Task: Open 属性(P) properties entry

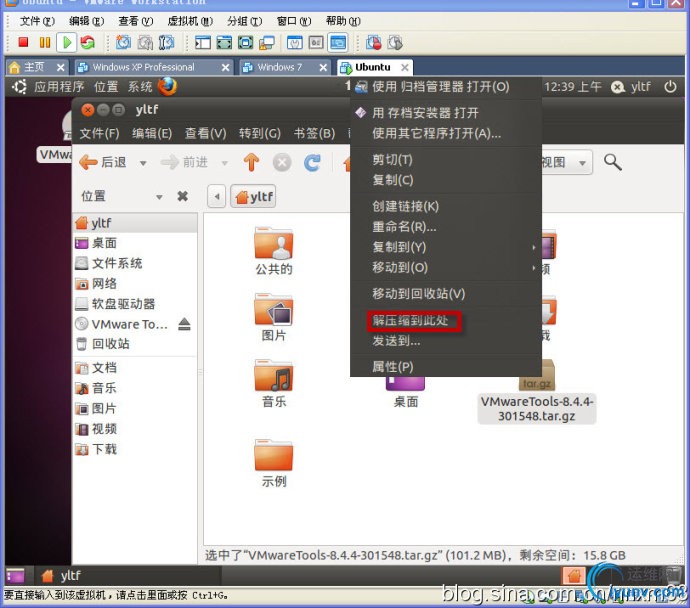Action: (x=446, y=366)
